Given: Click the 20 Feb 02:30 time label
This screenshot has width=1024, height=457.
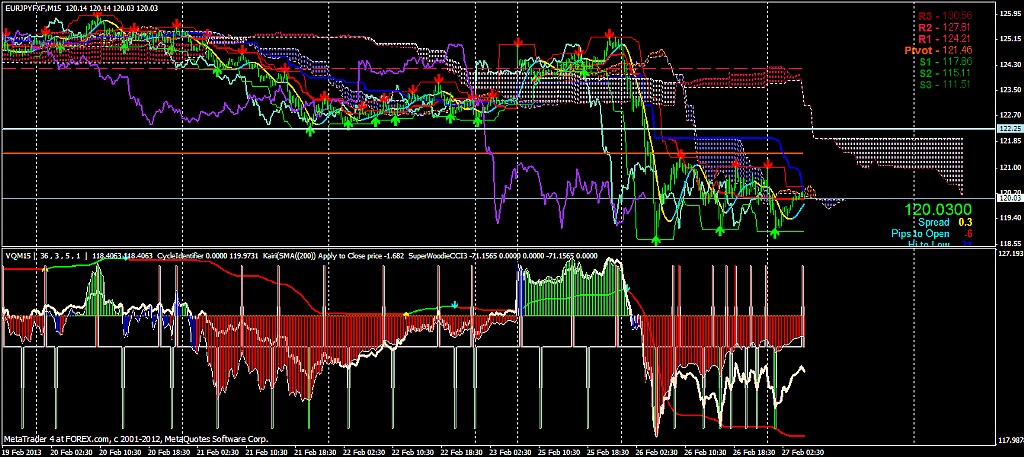Looking at the screenshot, I should pos(71,452).
